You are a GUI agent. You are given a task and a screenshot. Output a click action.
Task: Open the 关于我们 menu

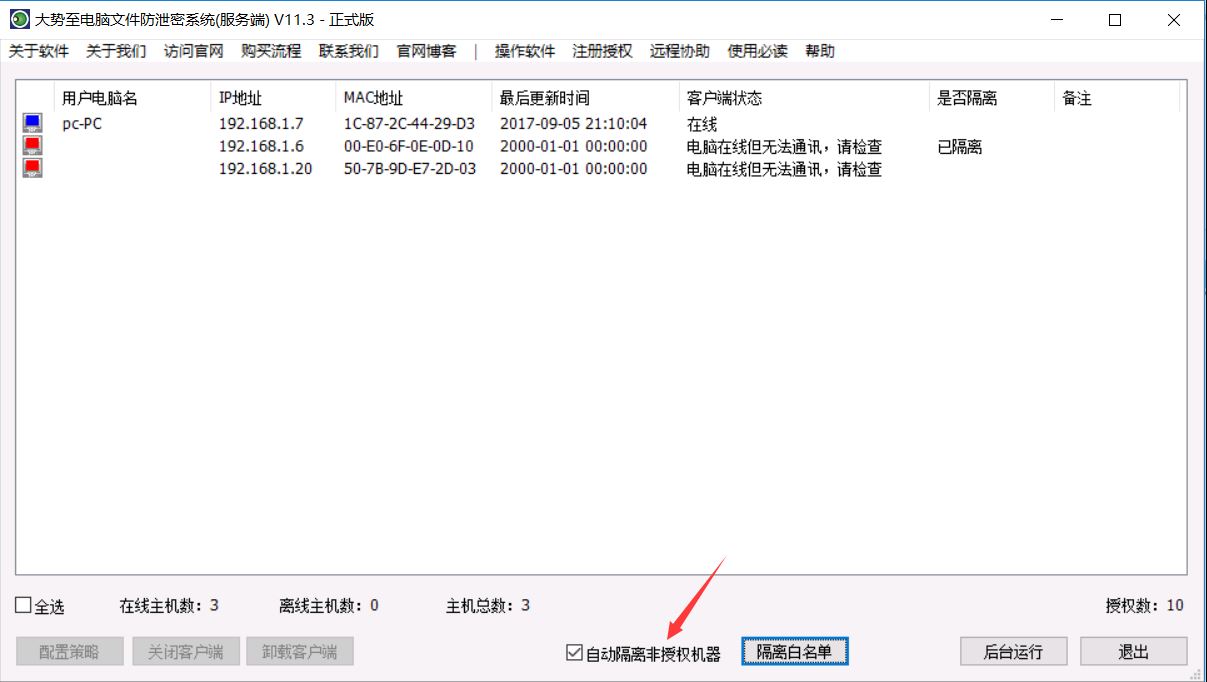tap(116, 51)
